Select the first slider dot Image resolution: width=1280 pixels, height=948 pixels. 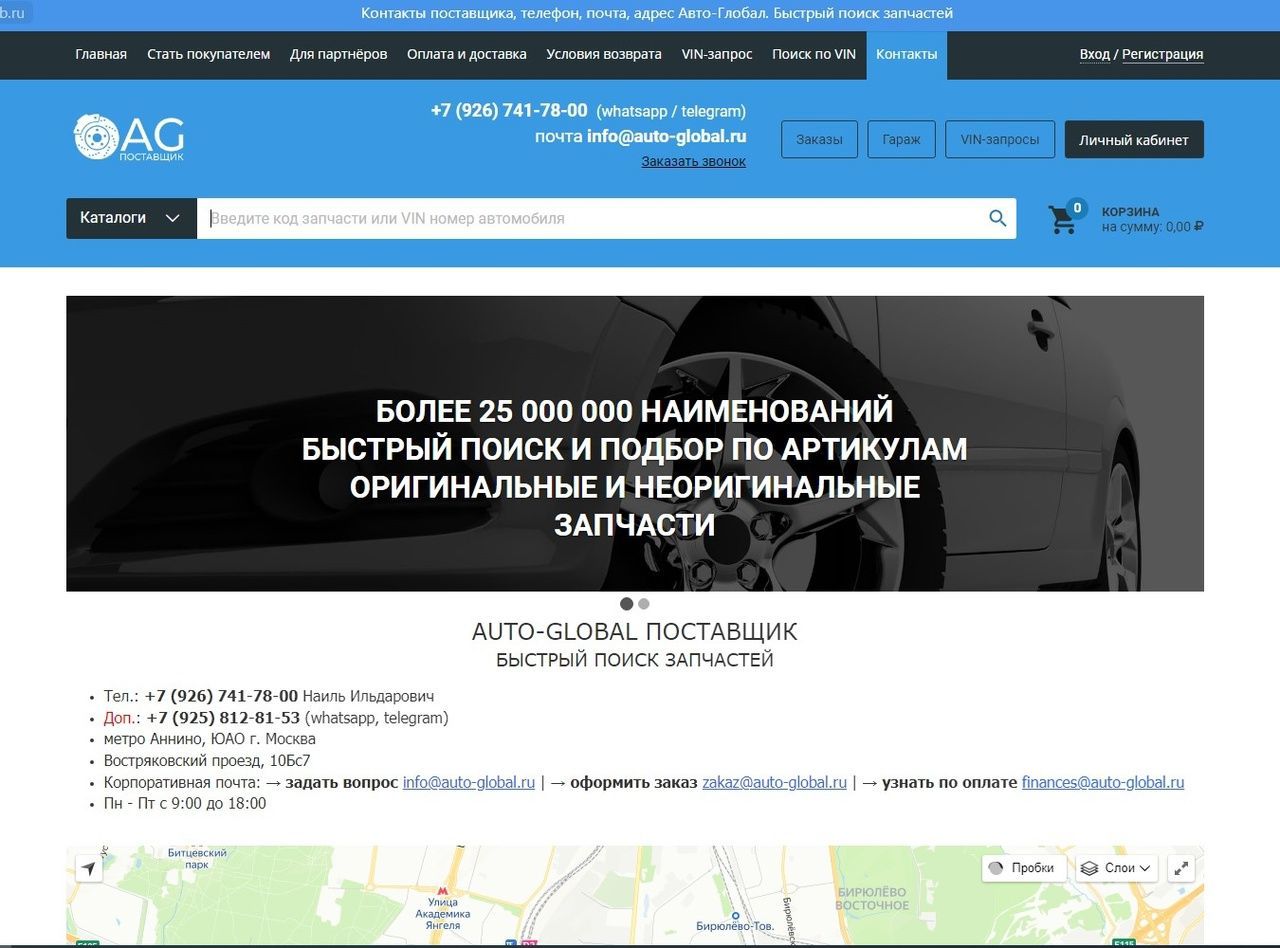tap(627, 604)
